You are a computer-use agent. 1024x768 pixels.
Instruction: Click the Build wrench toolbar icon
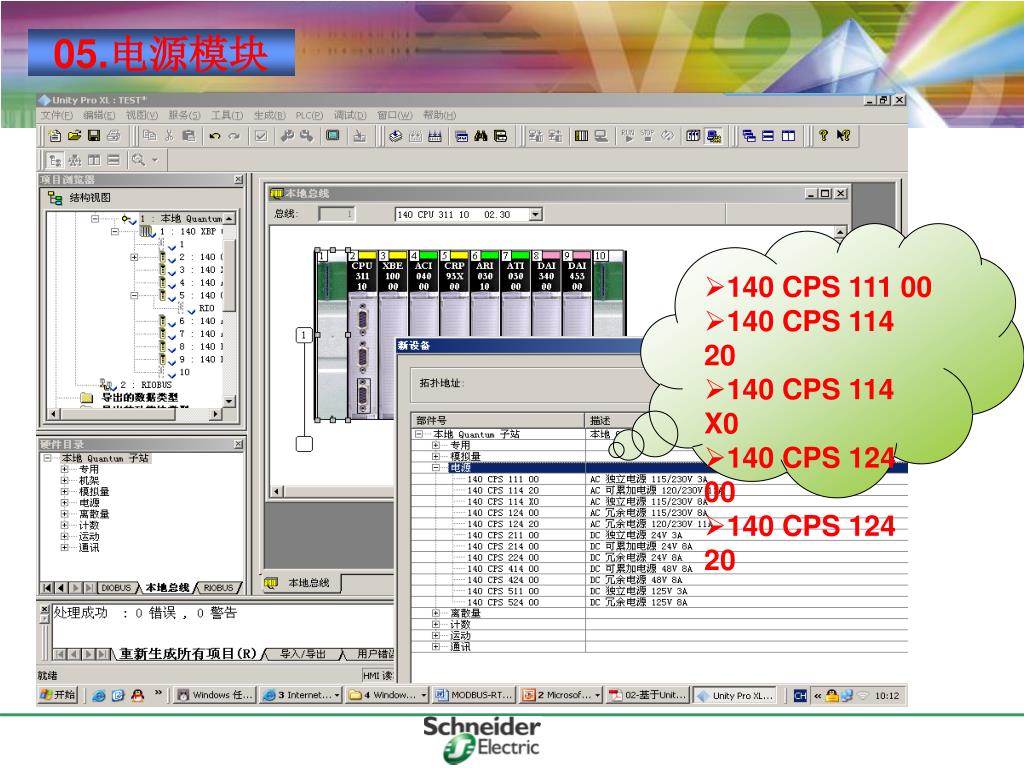click(x=287, y=136)
